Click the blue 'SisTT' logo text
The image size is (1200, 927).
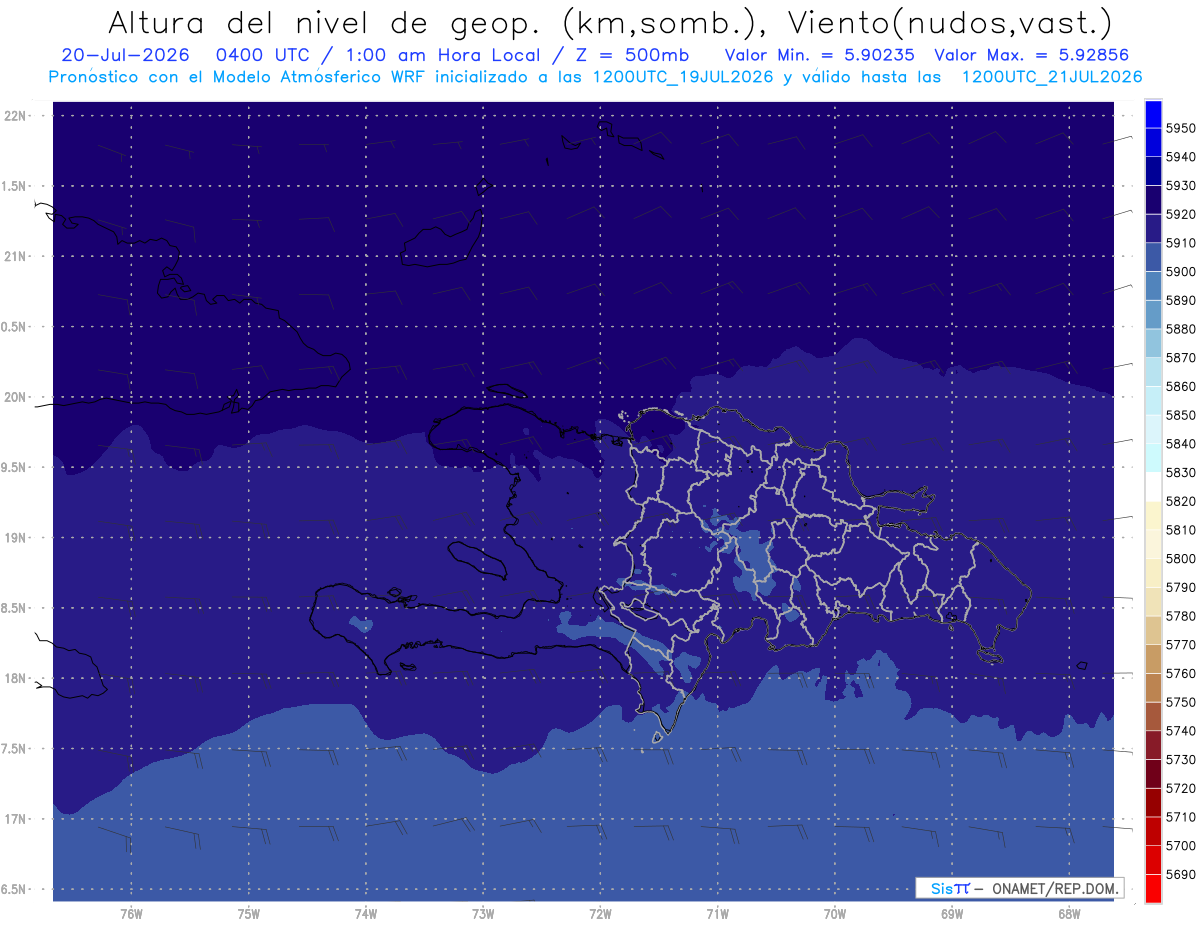(x=949, y=888)
